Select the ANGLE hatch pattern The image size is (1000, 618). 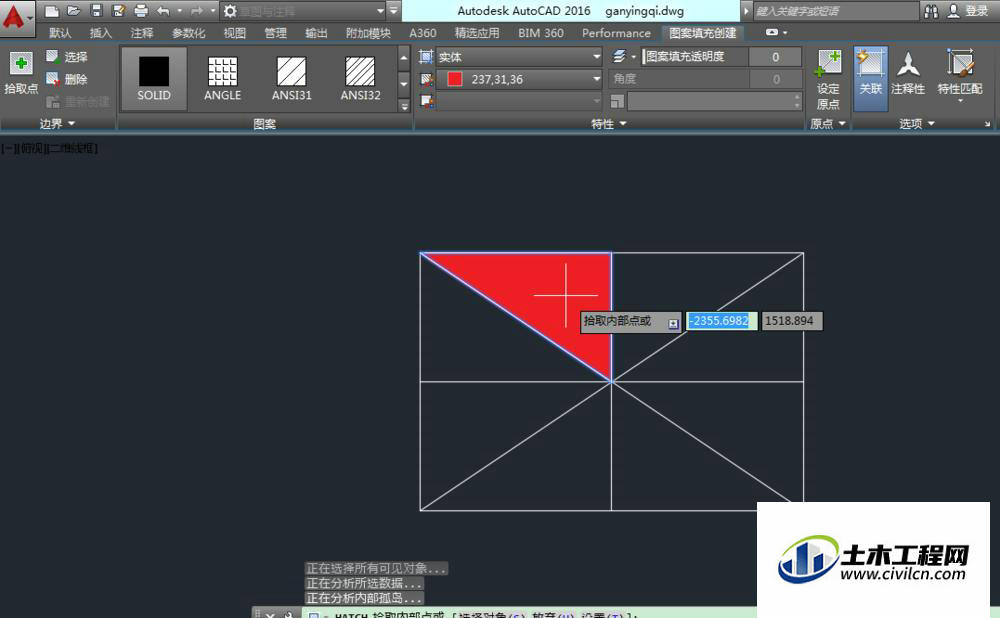point(223,78)
